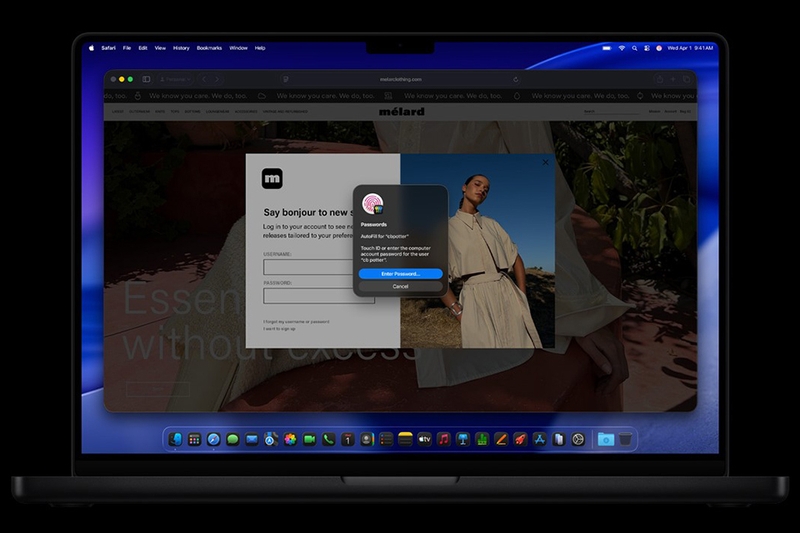Launch Maps from the Dock

tap(271, 439)
